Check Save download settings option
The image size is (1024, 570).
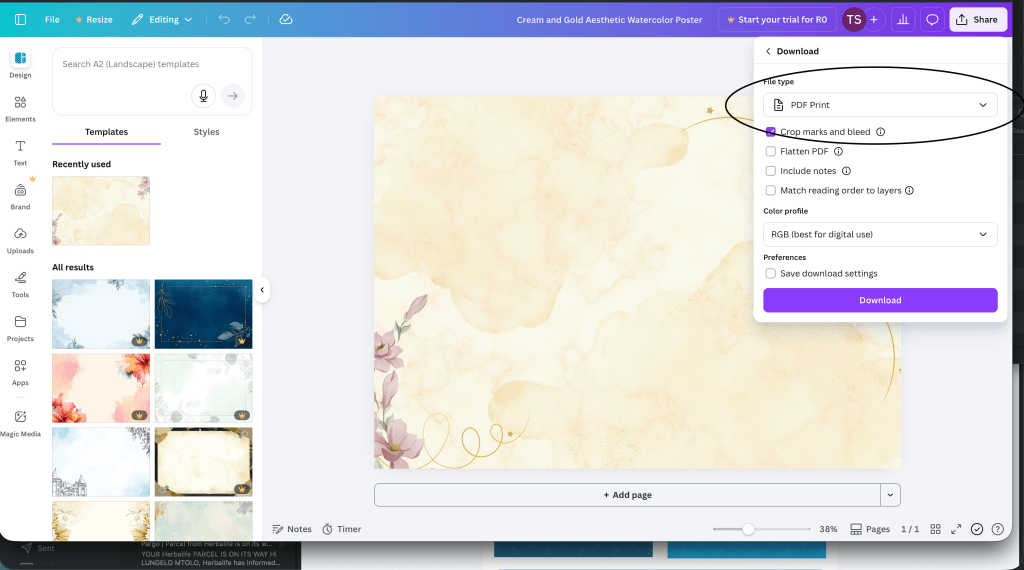771,274
